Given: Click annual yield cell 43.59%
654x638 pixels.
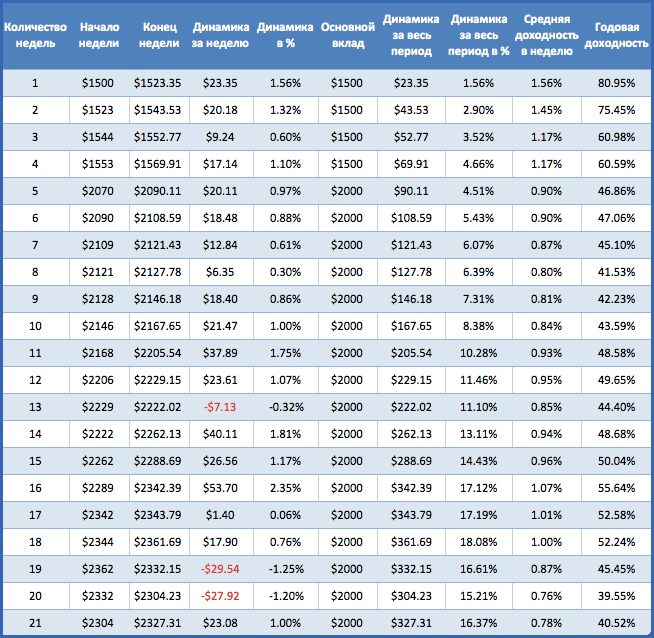Looking at the screenshot, I should click(x=616, y=326).
